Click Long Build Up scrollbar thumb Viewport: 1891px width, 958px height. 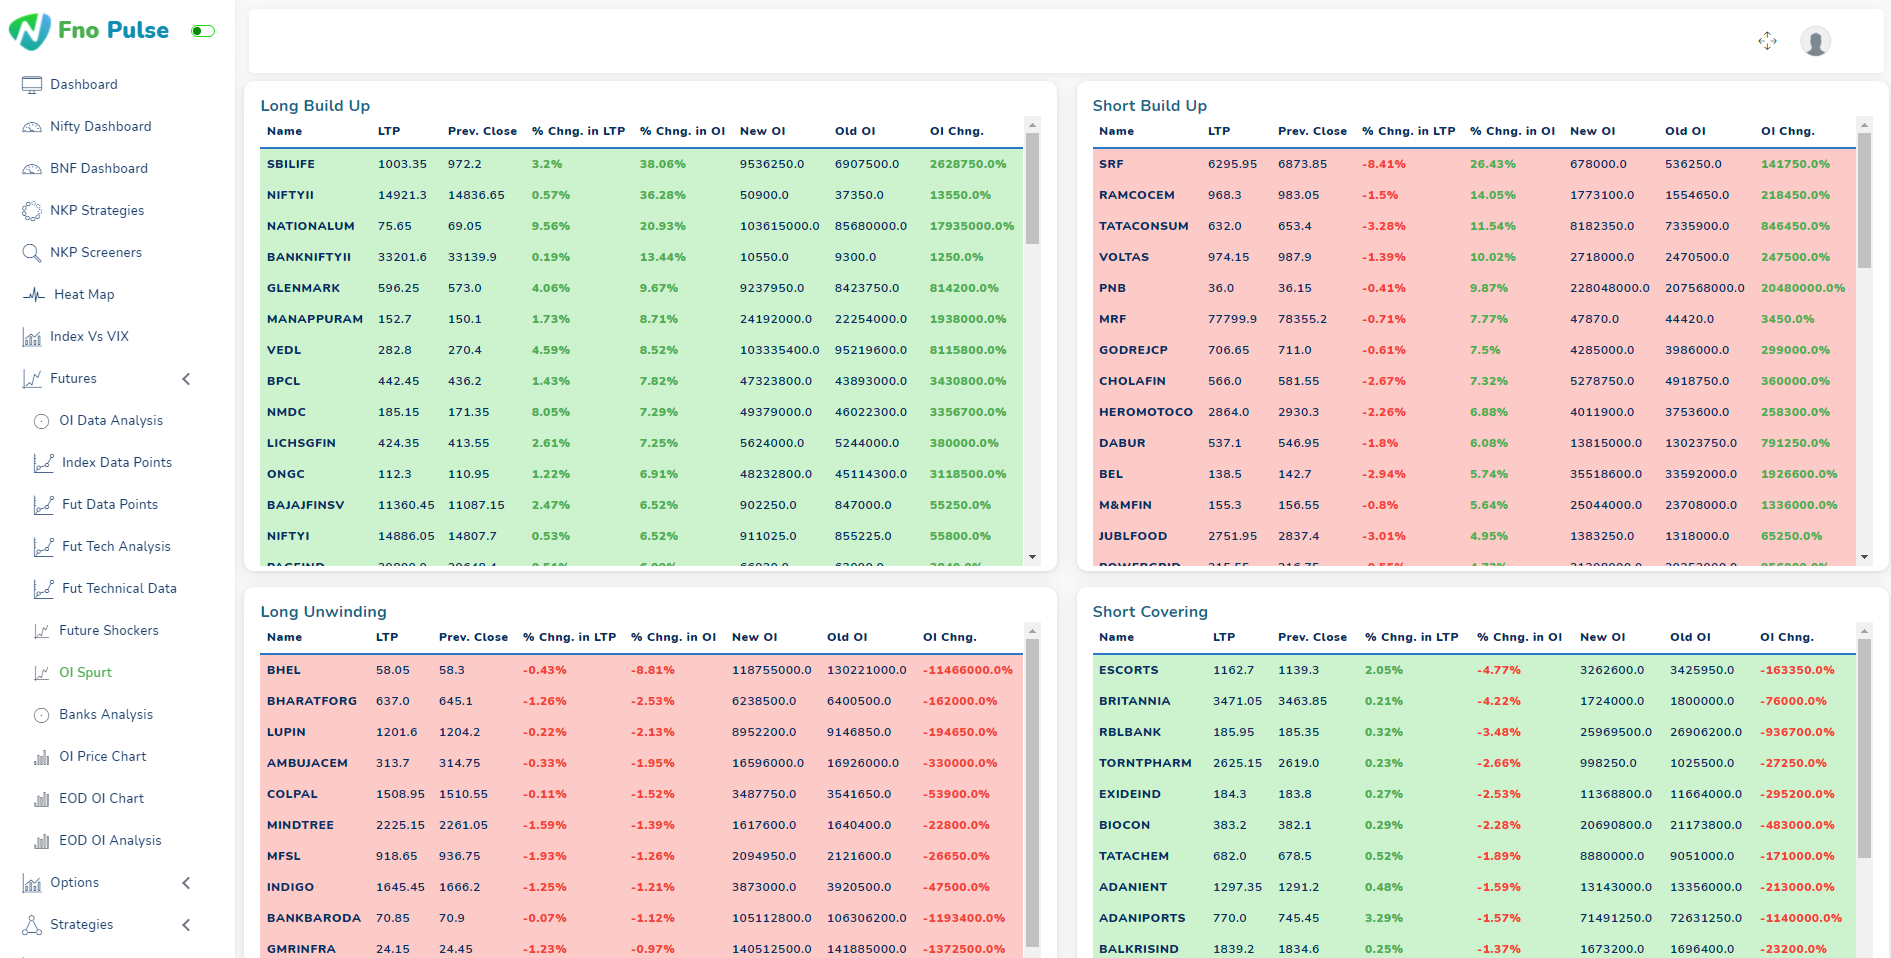tap(1032, 188)
